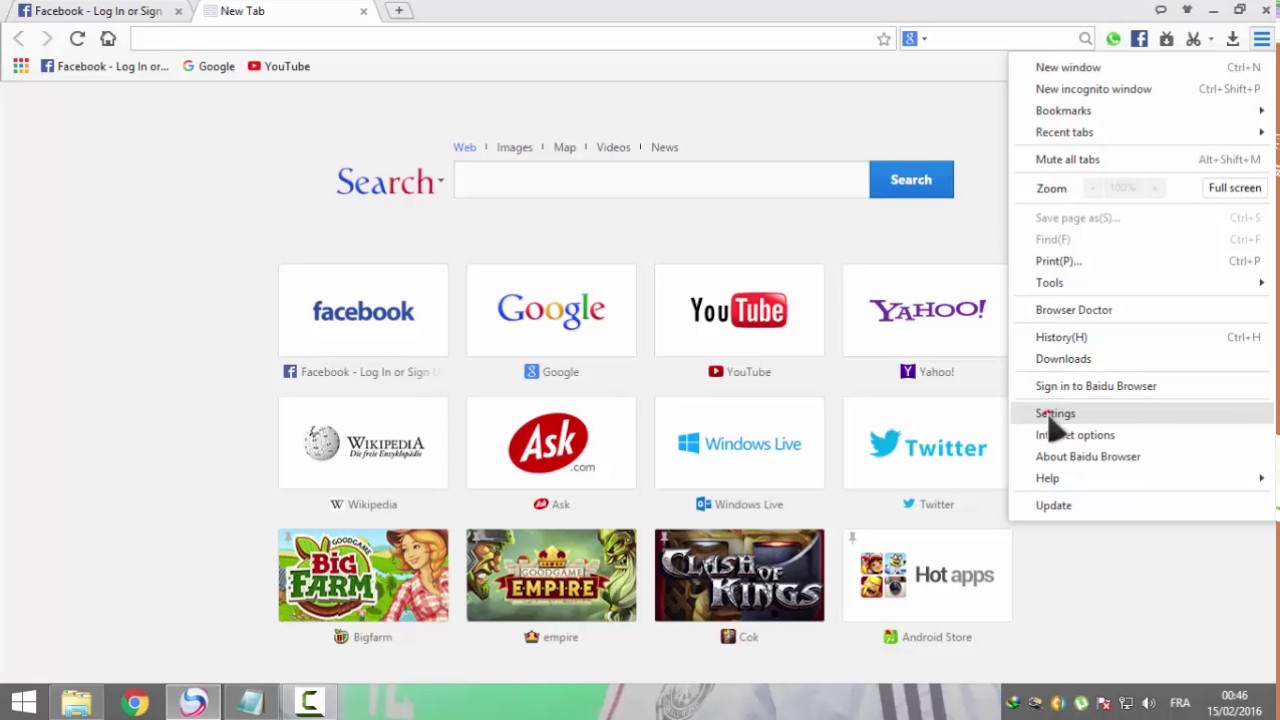Select New window menu item
Image resolution: width=1280 pixels, height=720 pixels.
click(1142, 67)
